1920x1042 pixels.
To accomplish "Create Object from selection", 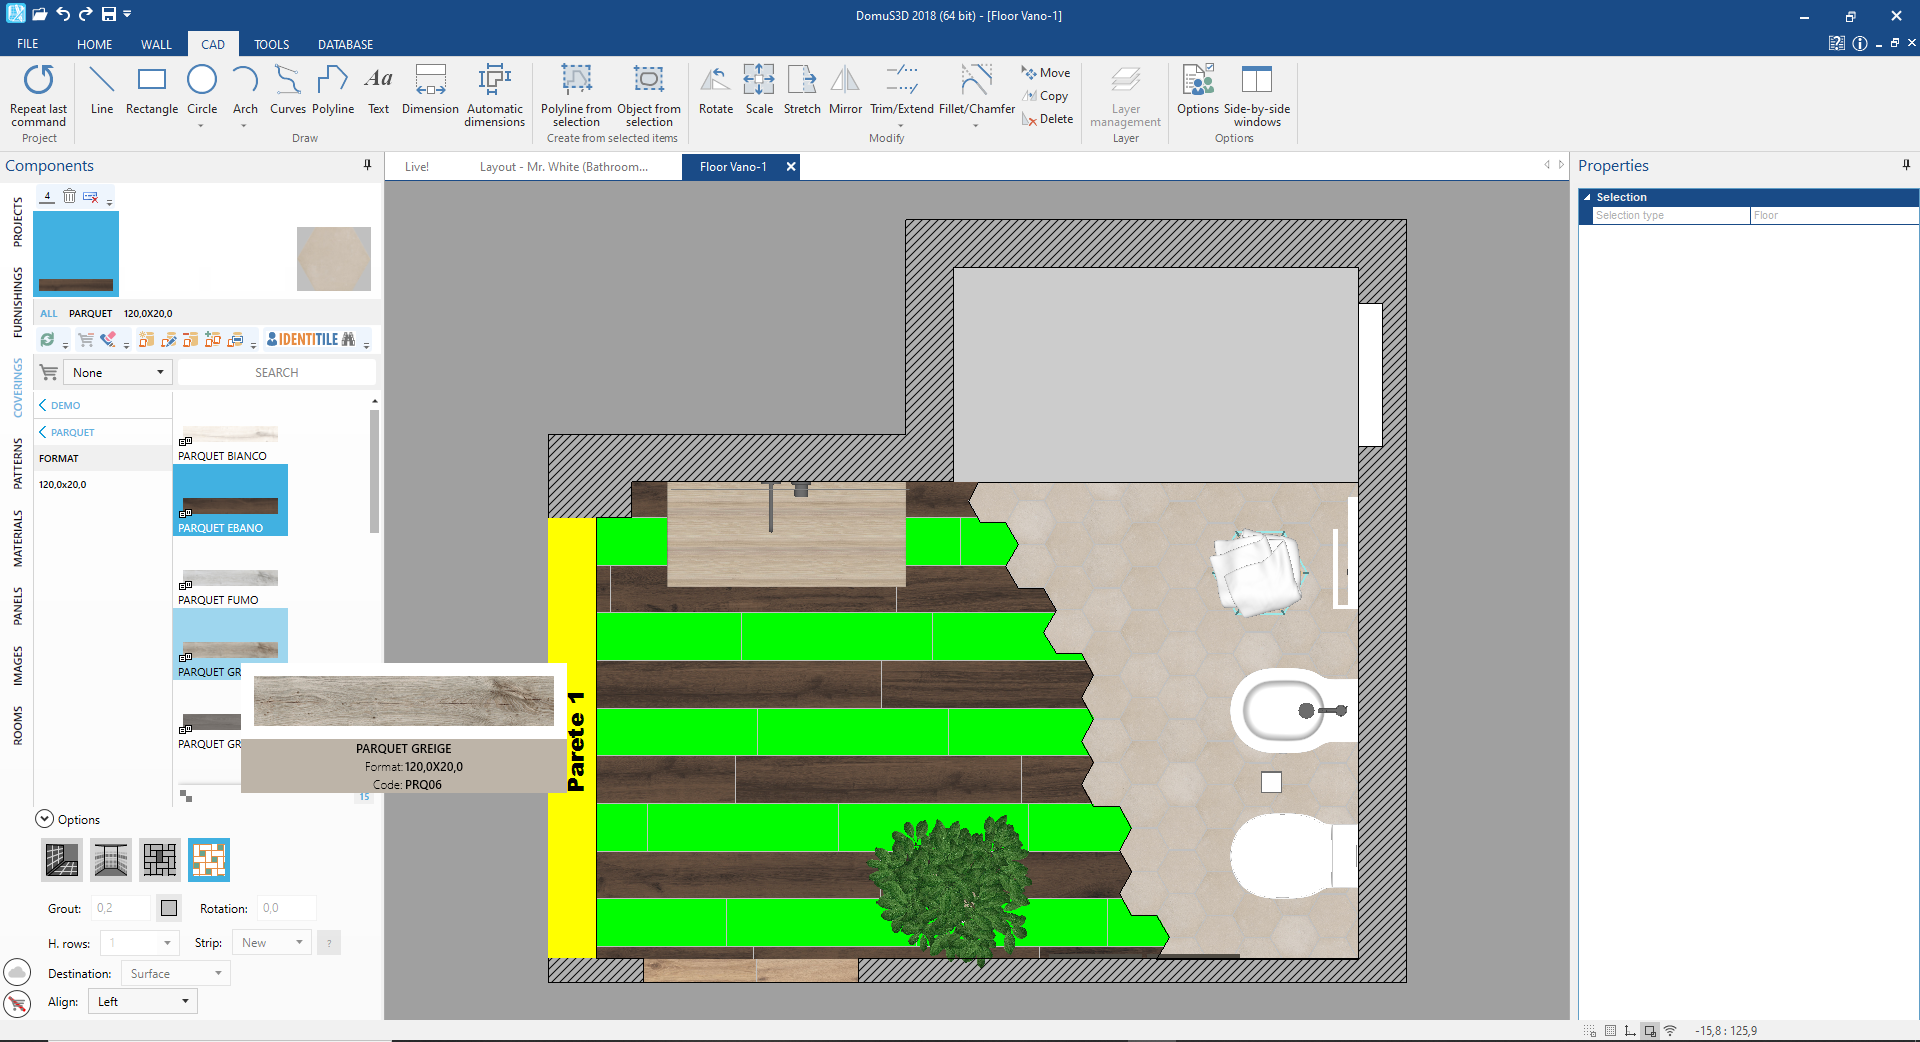I will coord(649,95).
